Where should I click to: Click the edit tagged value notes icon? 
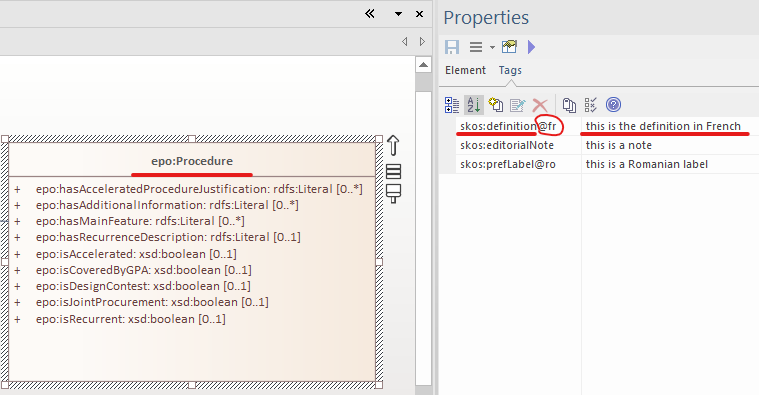pyautogui.click(x=517, y=105)
